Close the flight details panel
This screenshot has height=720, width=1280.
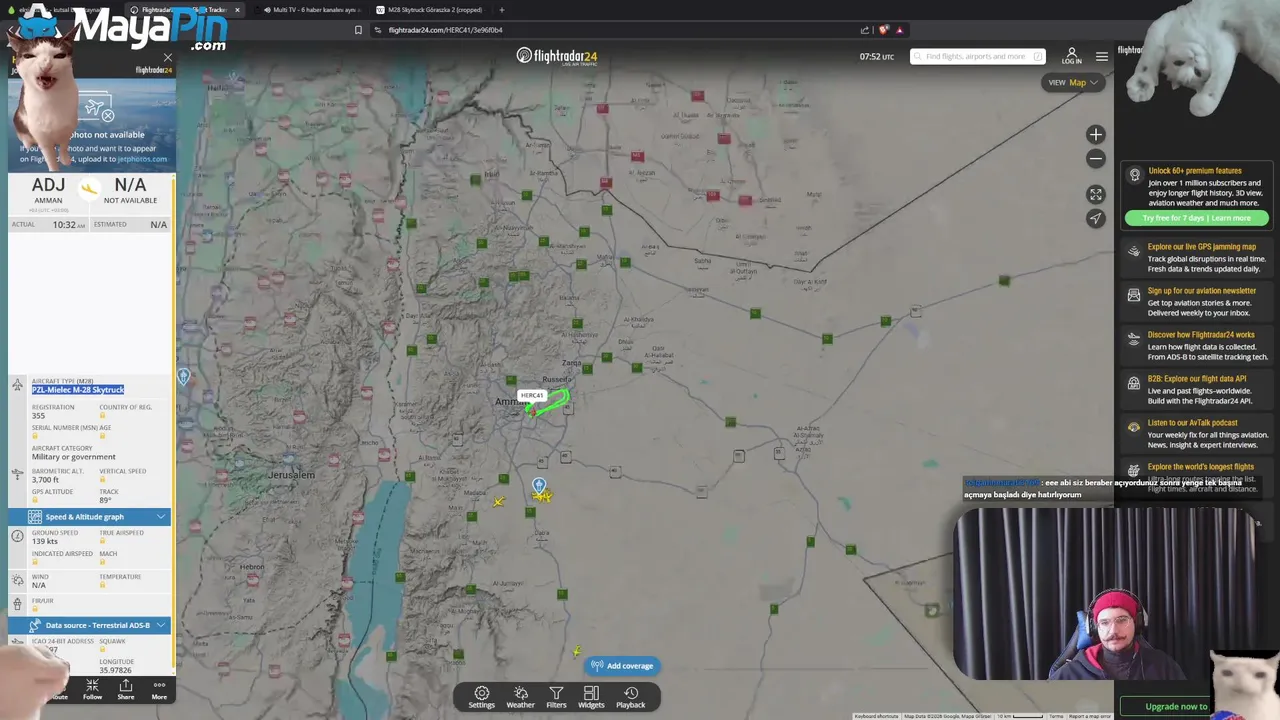[x=167, y=58]
